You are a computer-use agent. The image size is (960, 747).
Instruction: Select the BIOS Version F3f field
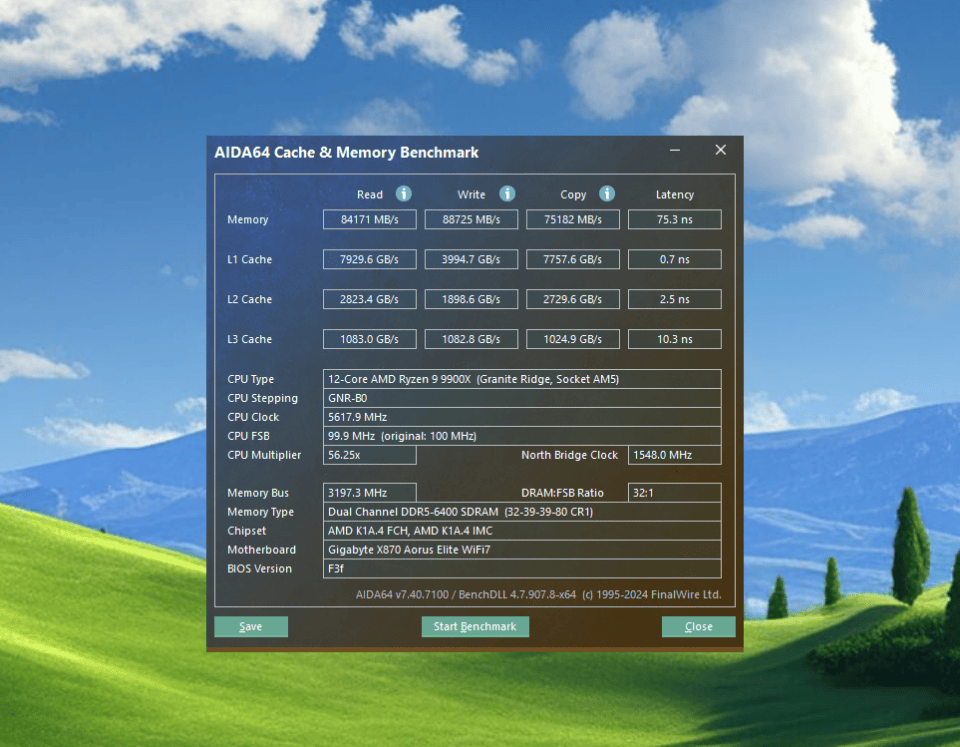click(520, 568)
